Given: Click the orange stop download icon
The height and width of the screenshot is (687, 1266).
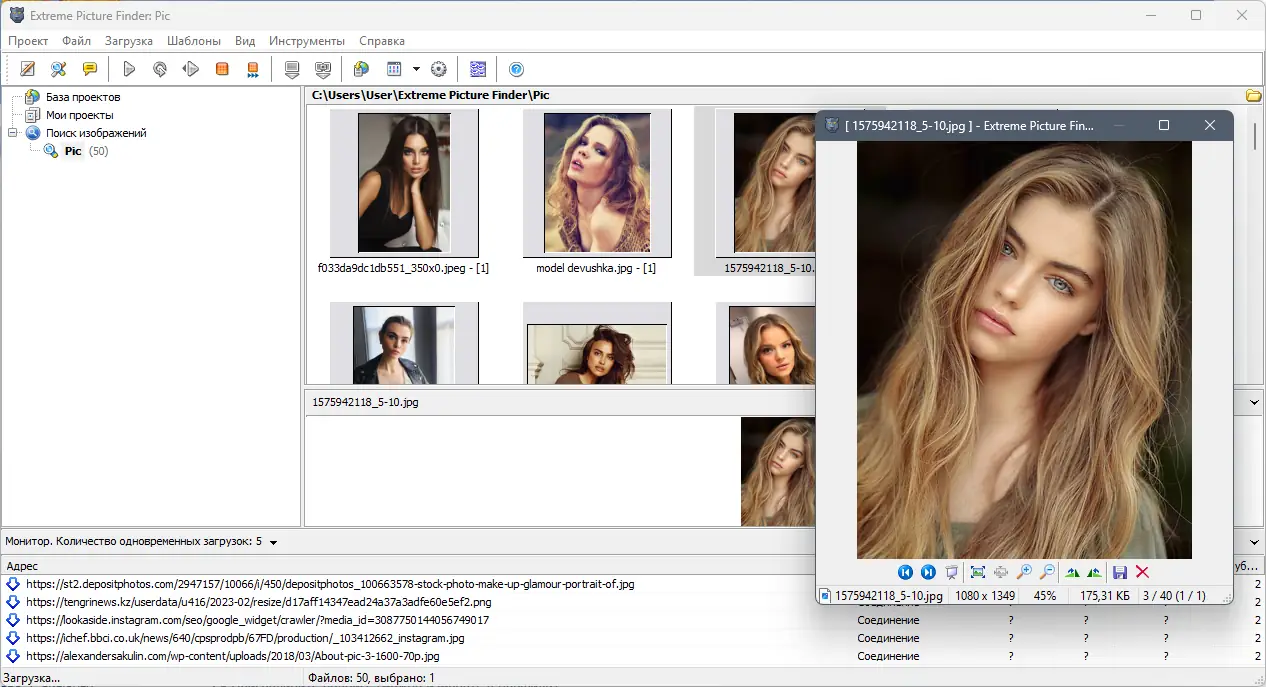Looking at the screenshot, I should point(222,69).
